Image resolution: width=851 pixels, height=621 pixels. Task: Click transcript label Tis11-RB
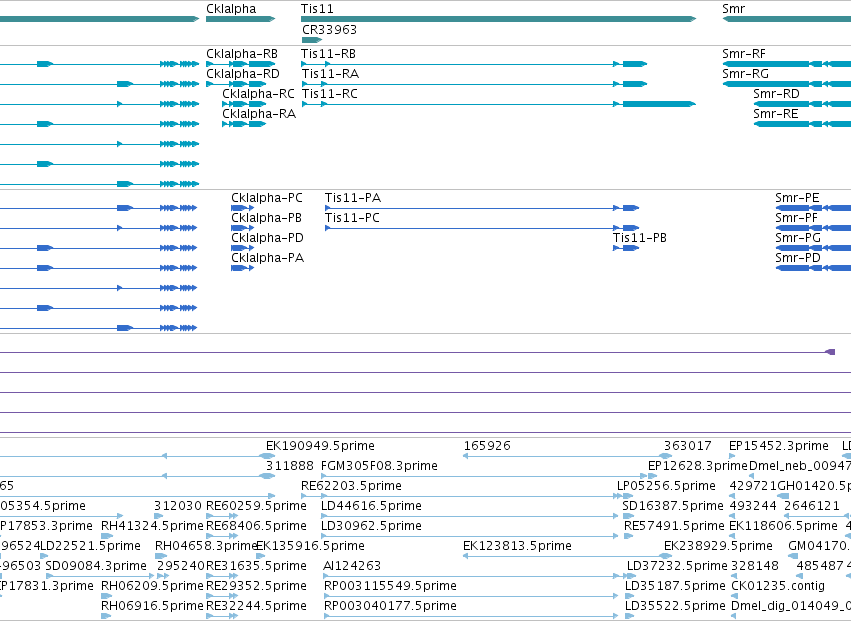(x=329, y=54)
